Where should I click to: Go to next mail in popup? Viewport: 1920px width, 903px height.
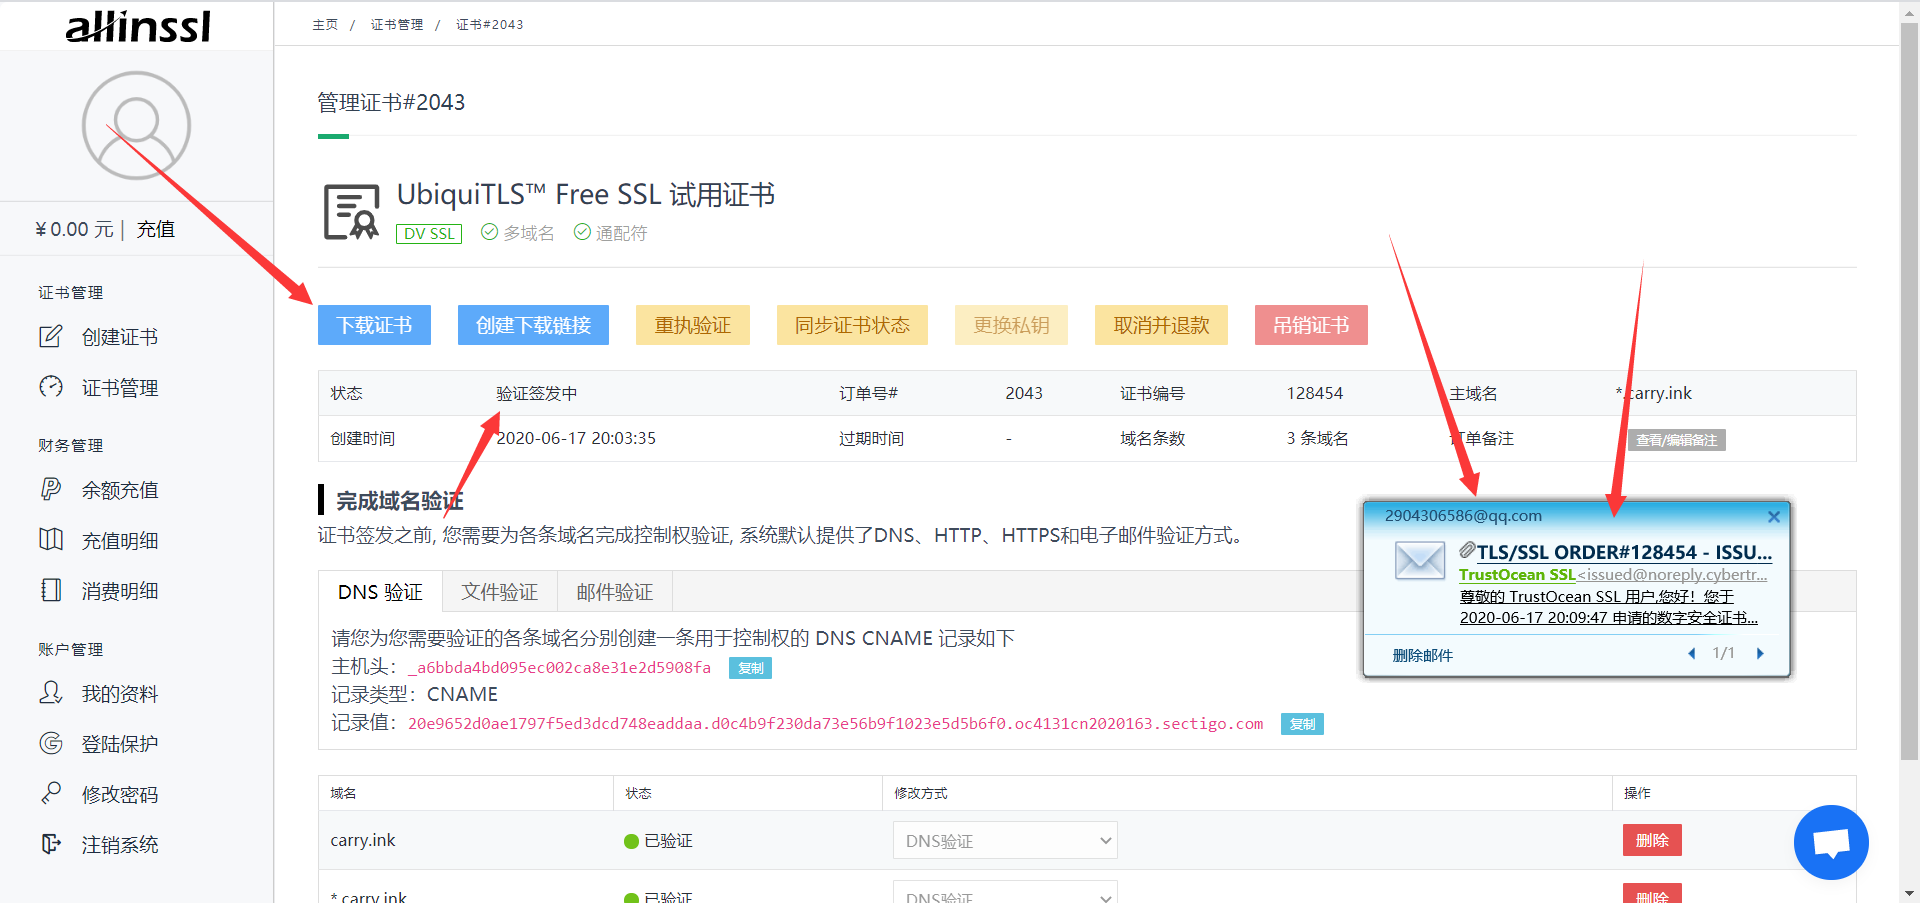coord(1760,653)
